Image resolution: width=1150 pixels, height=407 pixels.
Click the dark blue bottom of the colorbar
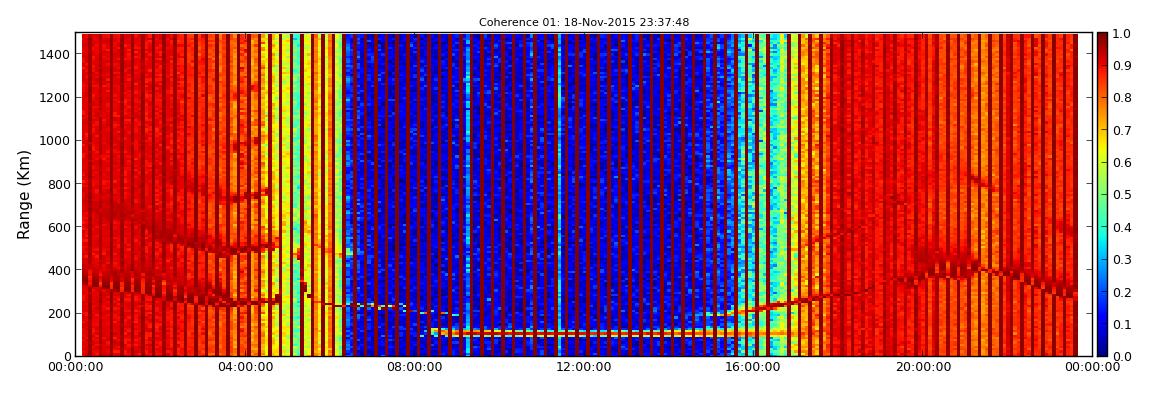(1103, 347)
